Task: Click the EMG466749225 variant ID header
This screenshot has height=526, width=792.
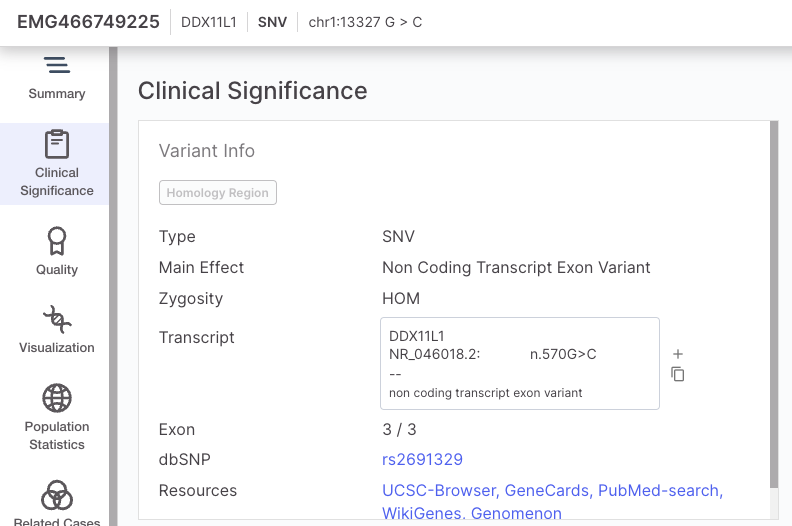Action: click(88, 22)
